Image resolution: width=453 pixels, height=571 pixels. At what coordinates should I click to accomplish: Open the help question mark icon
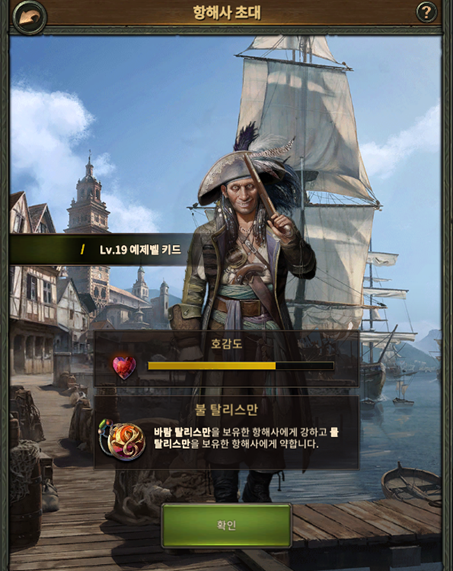point(426,12)
